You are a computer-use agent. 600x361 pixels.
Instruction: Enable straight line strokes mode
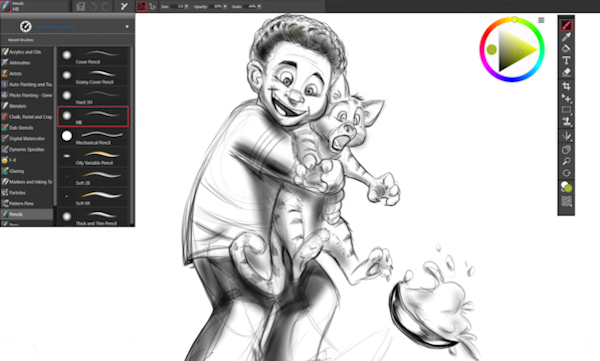152,7
